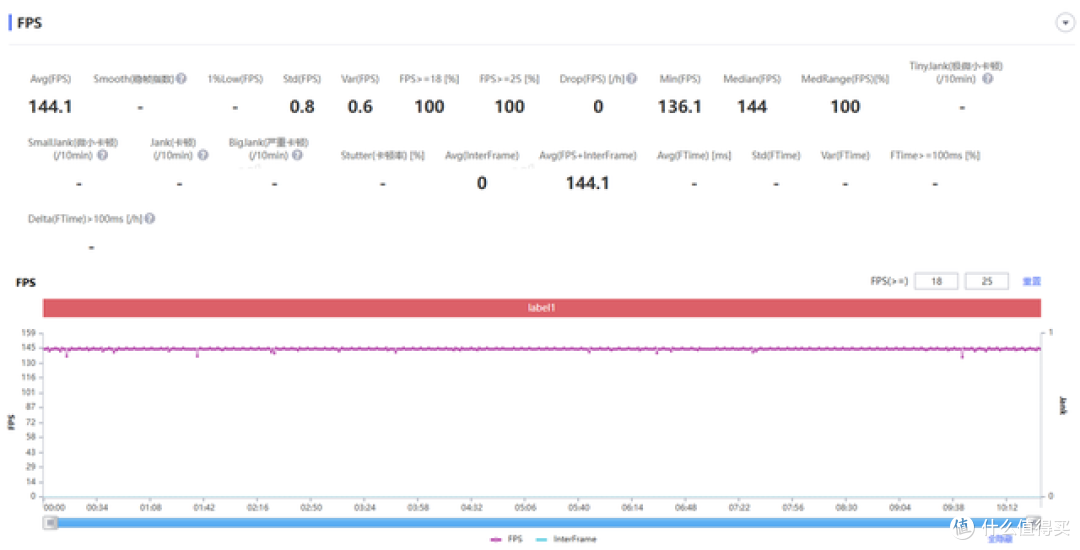Click the Avg(InterFrame) value 0
This screenshot has width=1080, height=550.
coord(481,183)
